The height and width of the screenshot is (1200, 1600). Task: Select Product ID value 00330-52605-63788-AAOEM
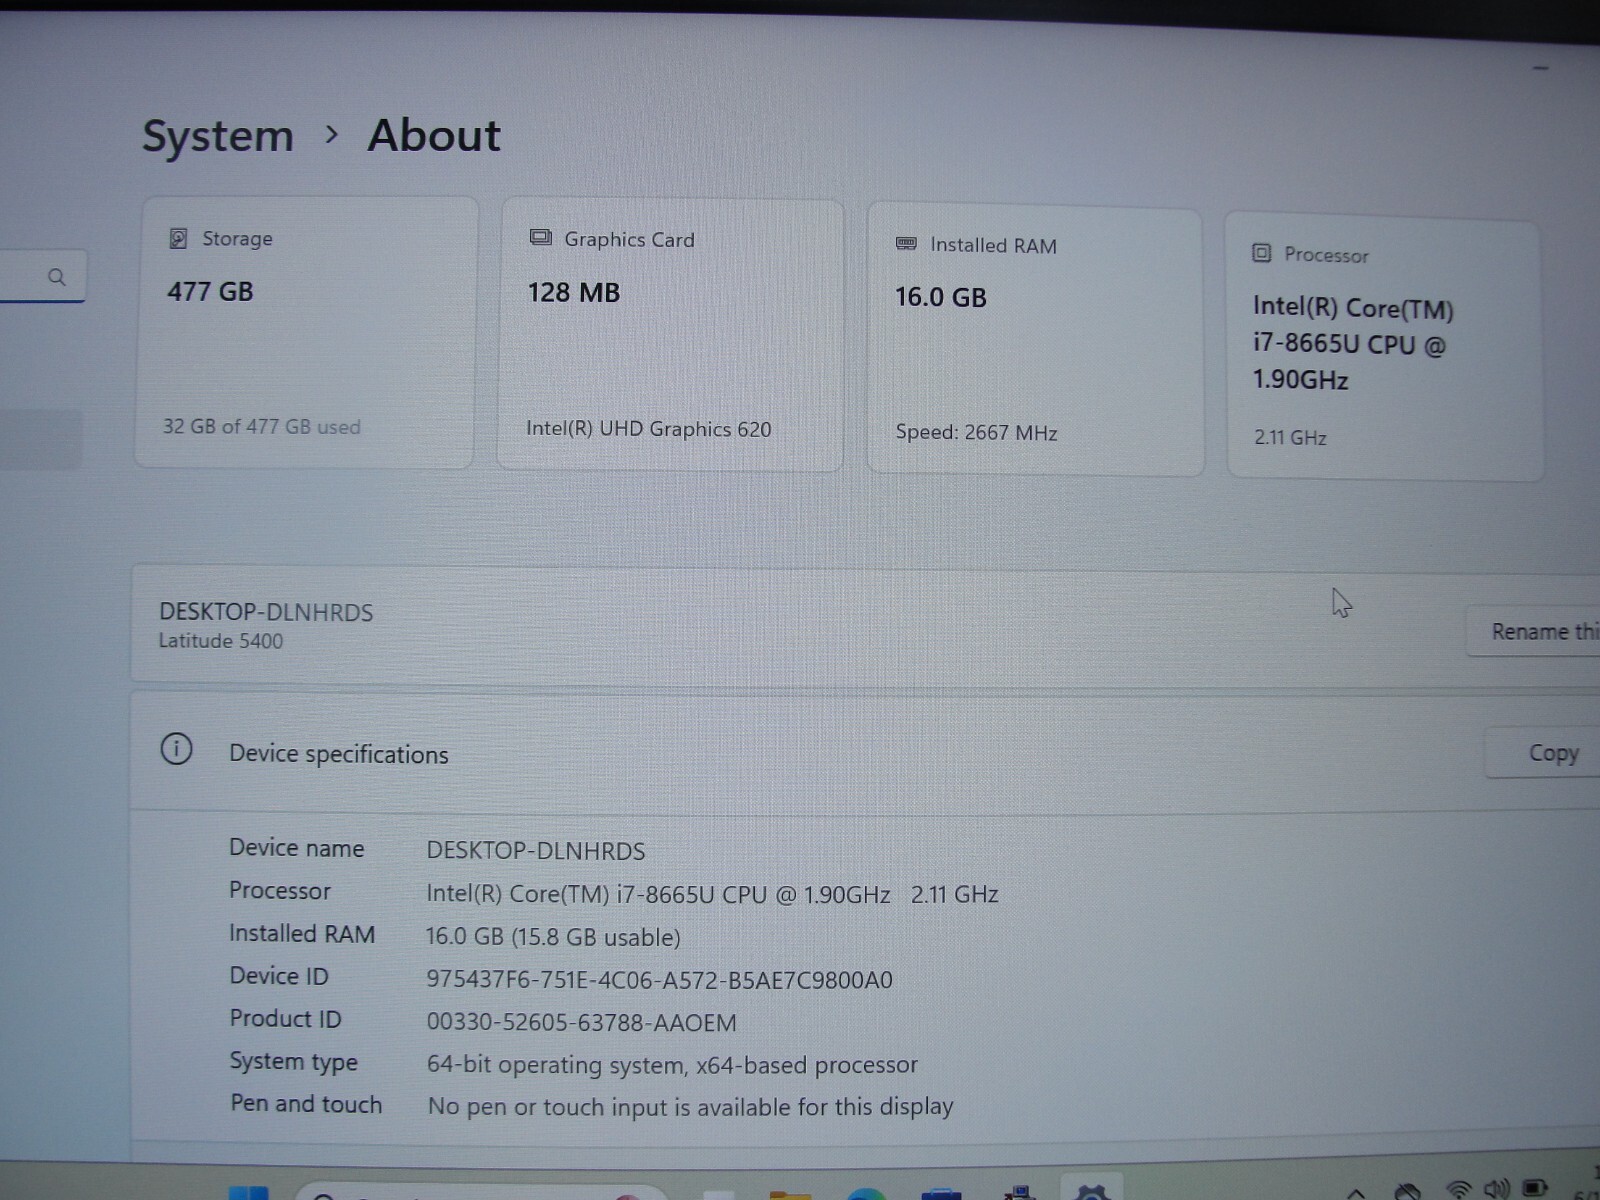pyautogui.click(x=581, y=1023)
